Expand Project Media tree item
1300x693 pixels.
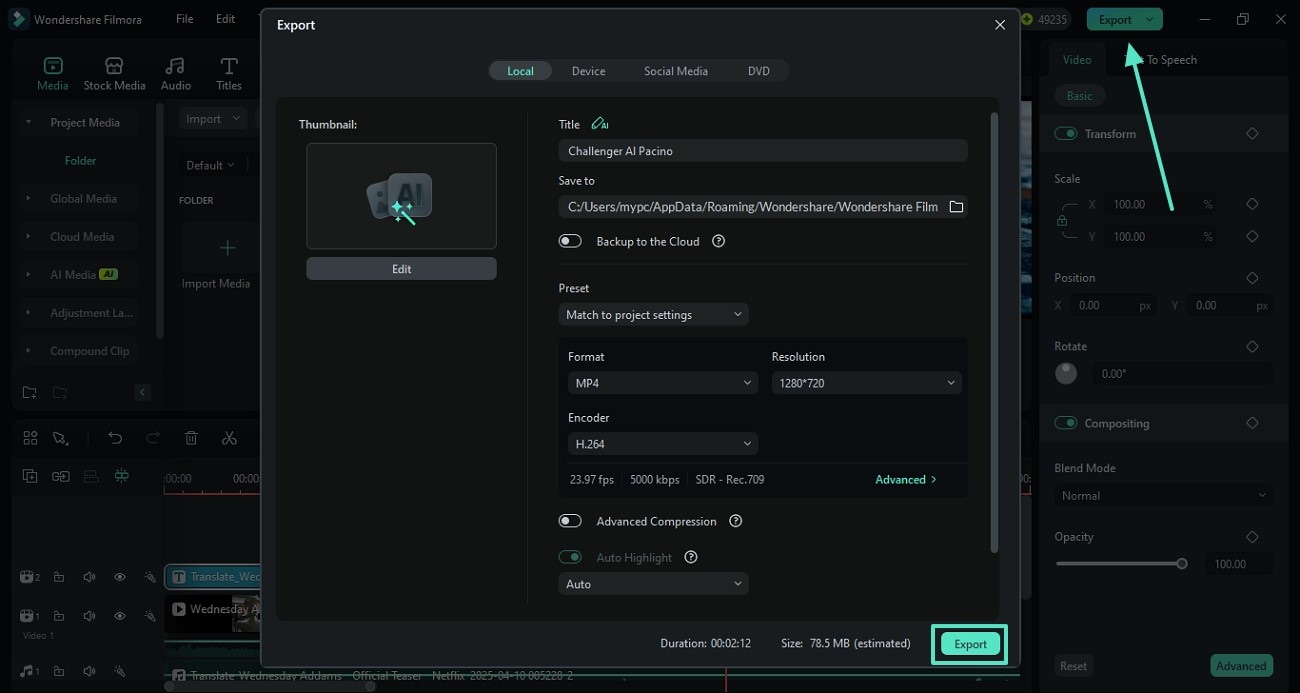[x=28, y=122]
